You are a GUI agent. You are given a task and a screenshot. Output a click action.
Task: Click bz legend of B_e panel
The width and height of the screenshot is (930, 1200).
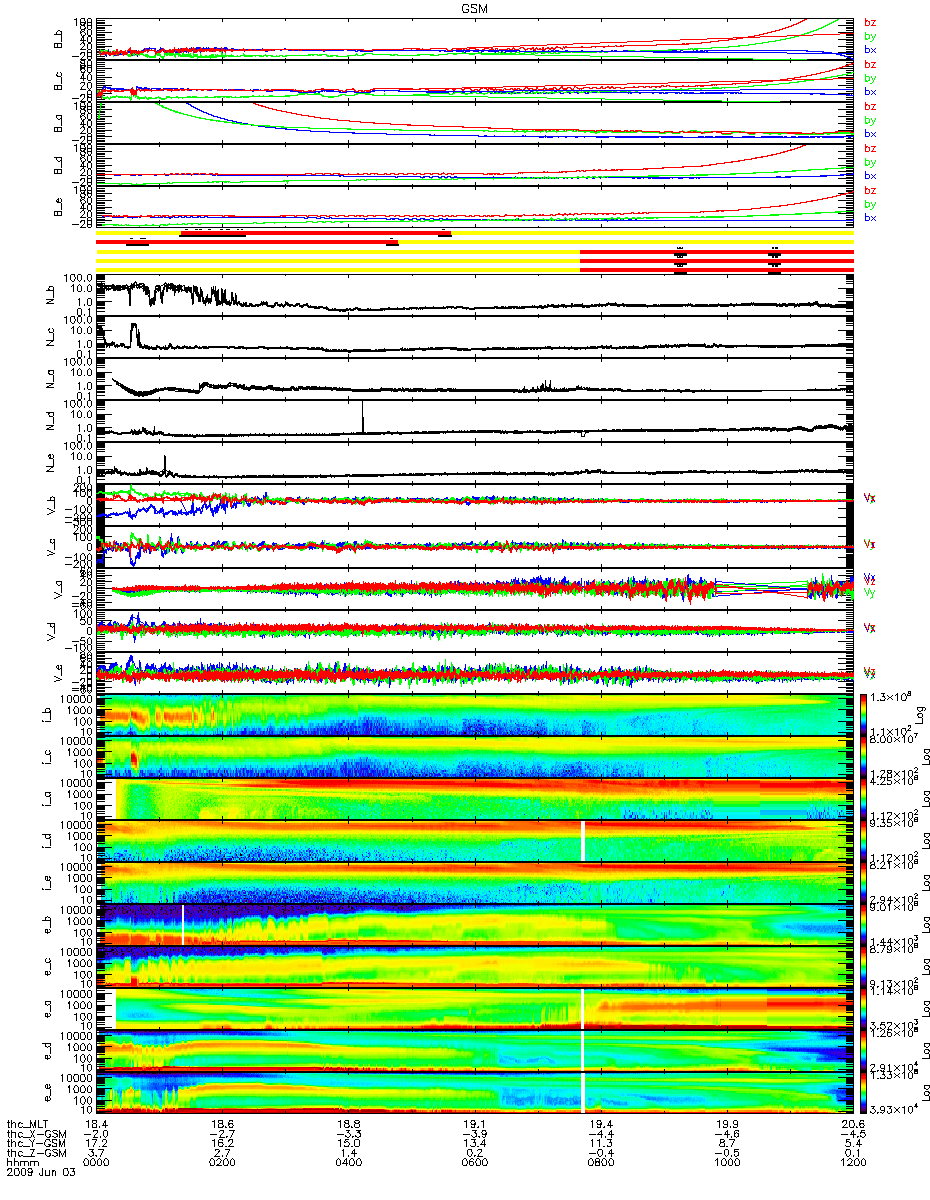pyautogui.click(x=870, y=190)
